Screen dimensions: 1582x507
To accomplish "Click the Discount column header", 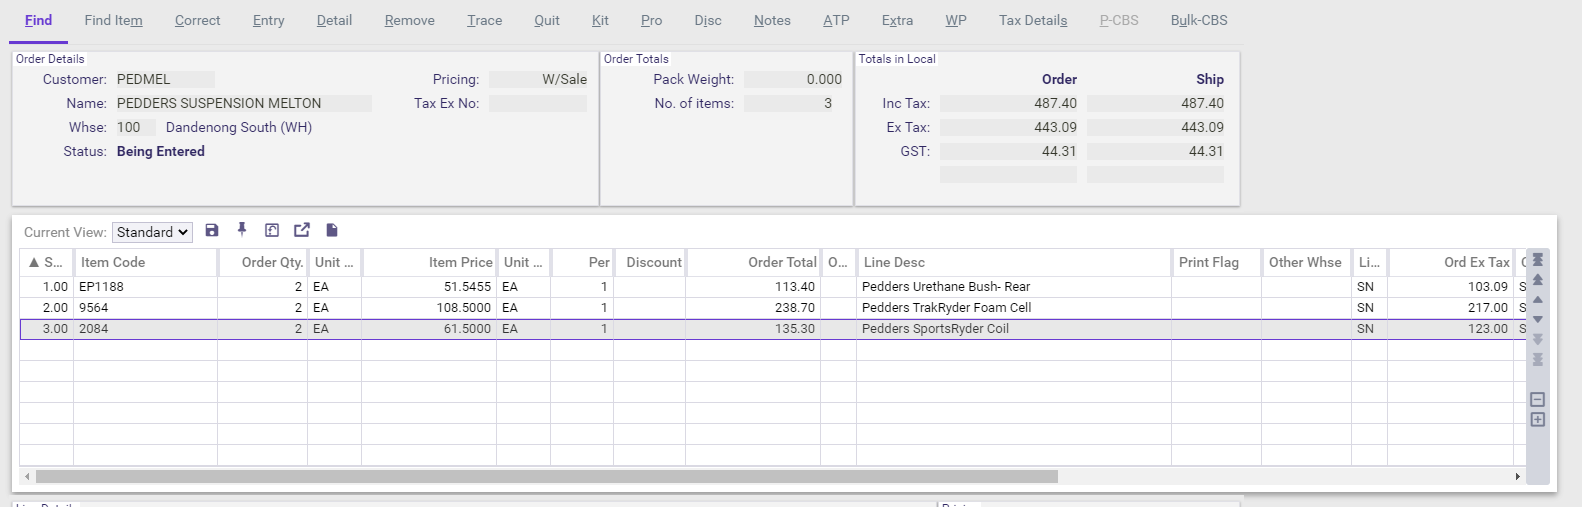I will point(650,262).
